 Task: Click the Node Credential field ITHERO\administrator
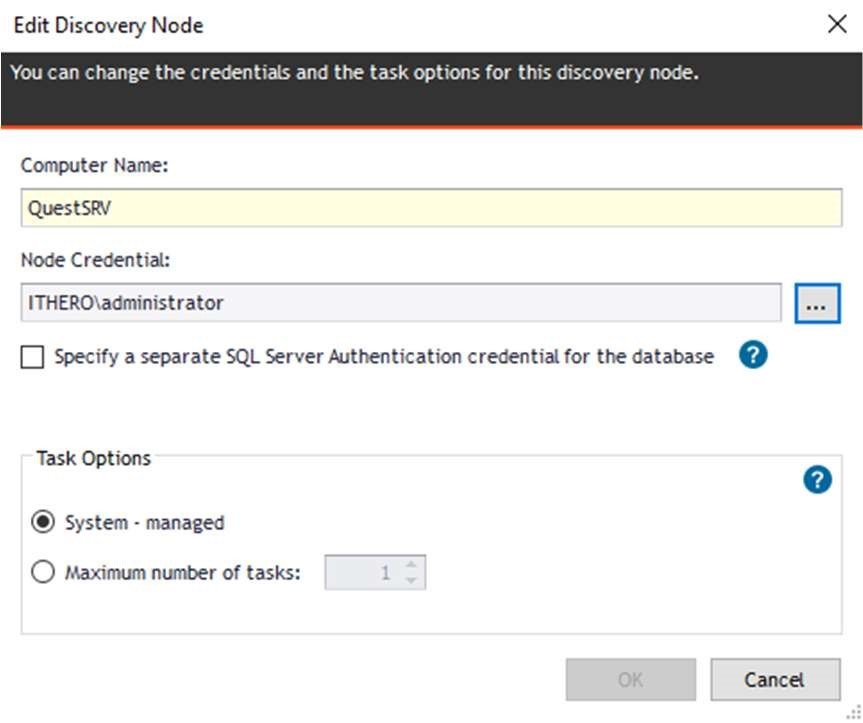tap(400, 302)
